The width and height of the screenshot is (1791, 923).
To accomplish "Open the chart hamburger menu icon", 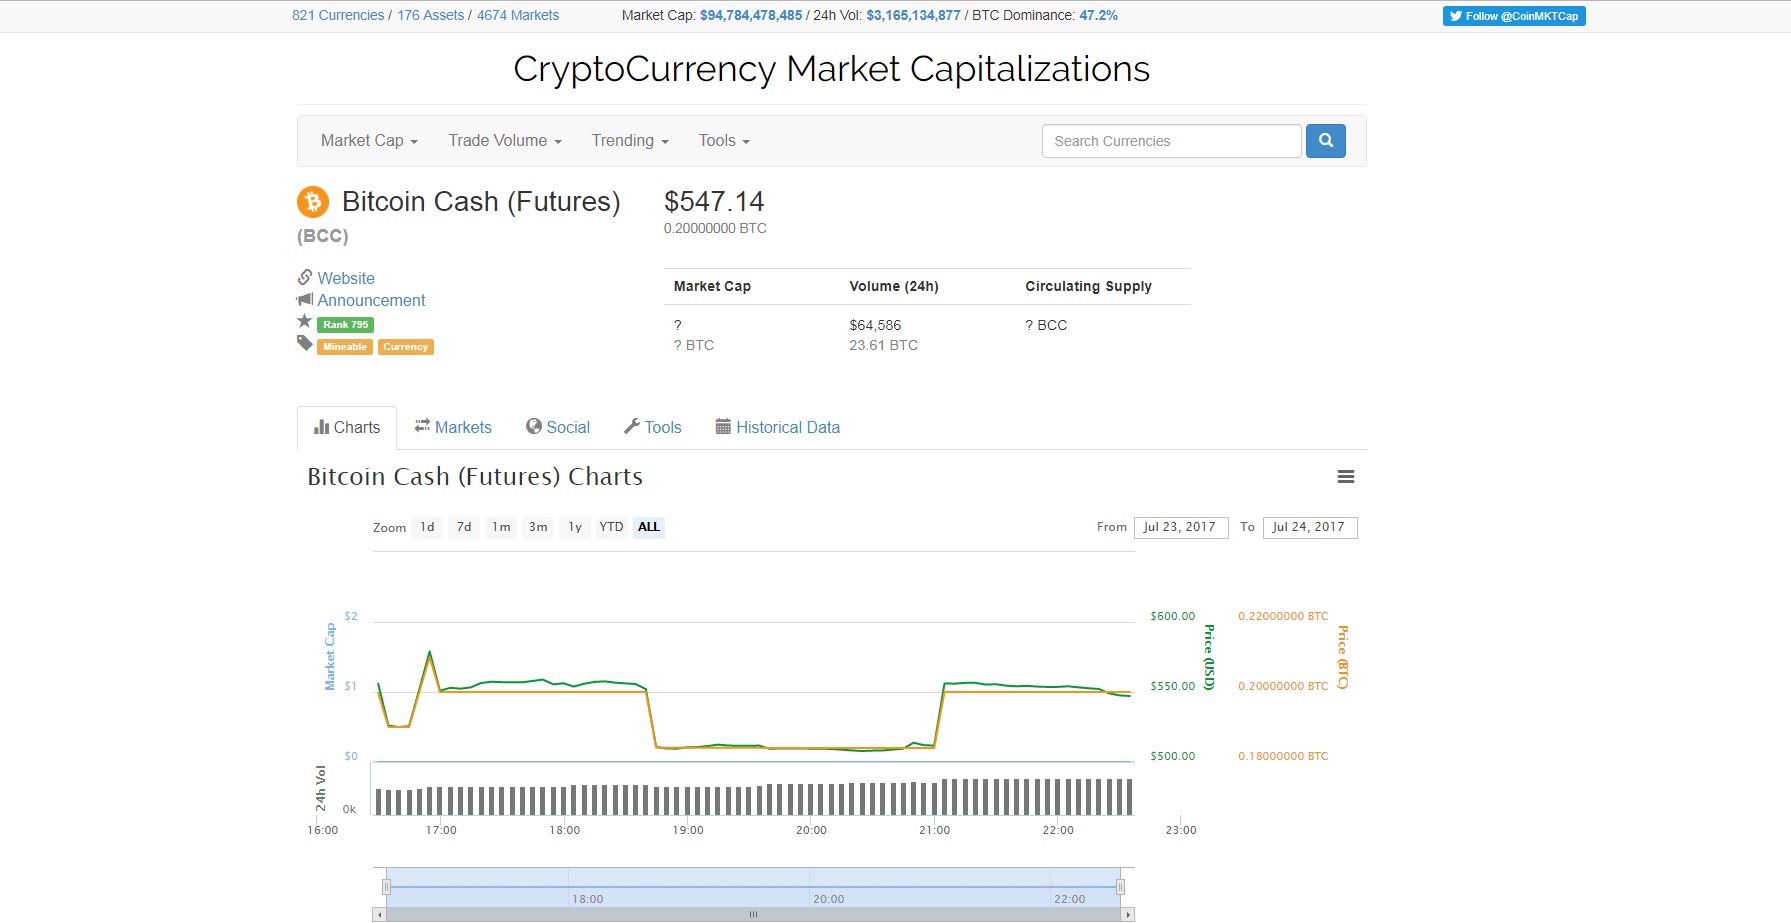I will pyautogui.click(x=1346, y=477).
